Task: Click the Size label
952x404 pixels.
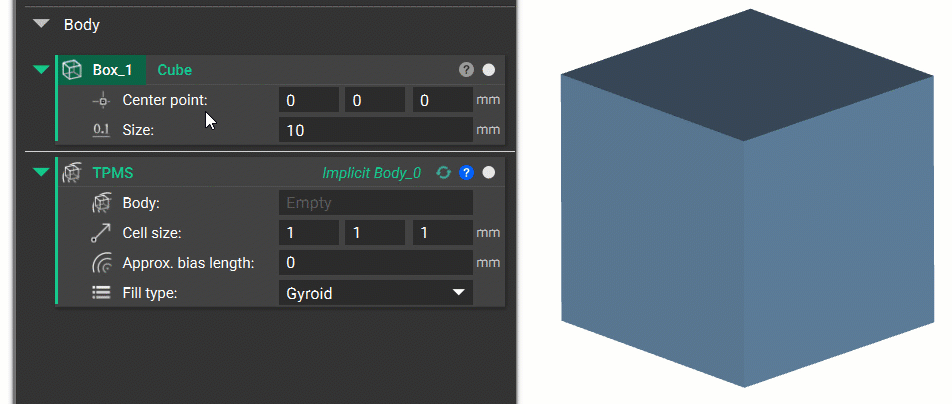Action: point(138,130)
